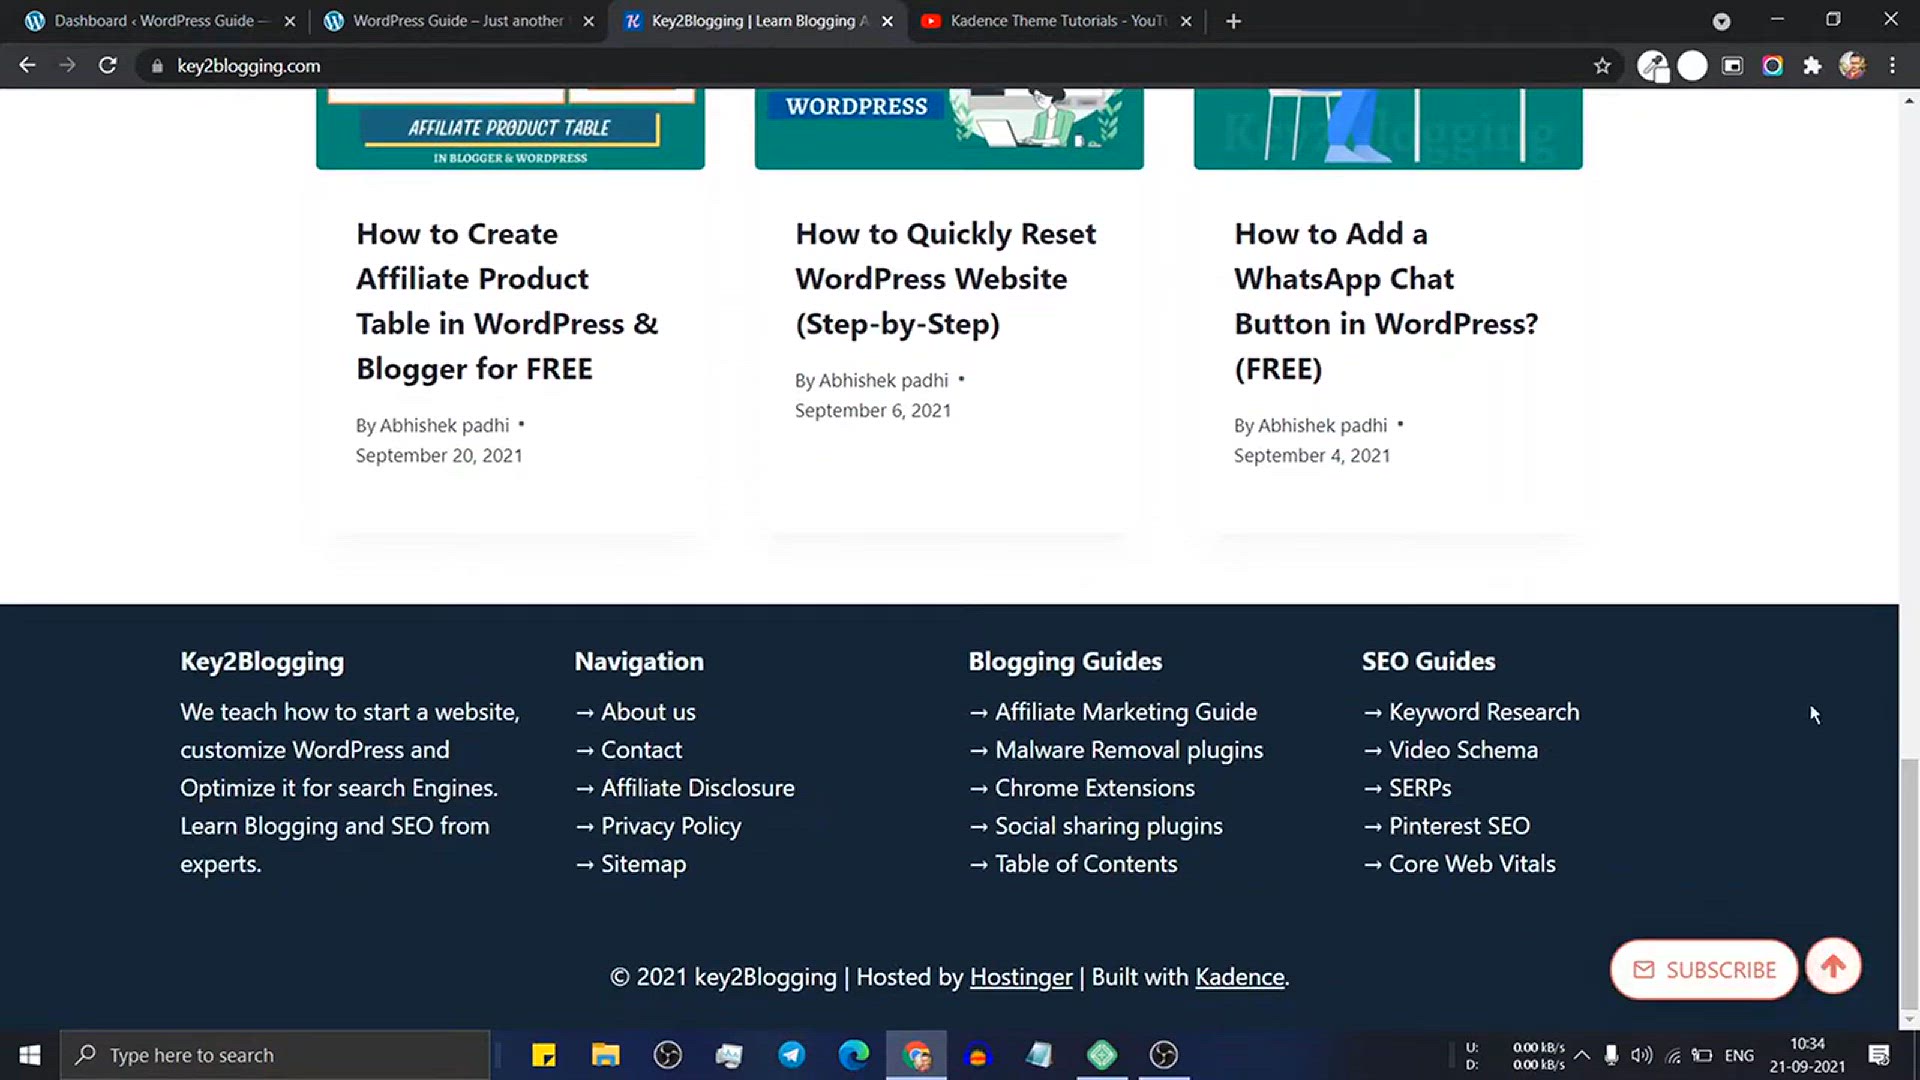1920x1080 pixels.
Task: Open a new browser tab
Action: [x=1233, y=21]
